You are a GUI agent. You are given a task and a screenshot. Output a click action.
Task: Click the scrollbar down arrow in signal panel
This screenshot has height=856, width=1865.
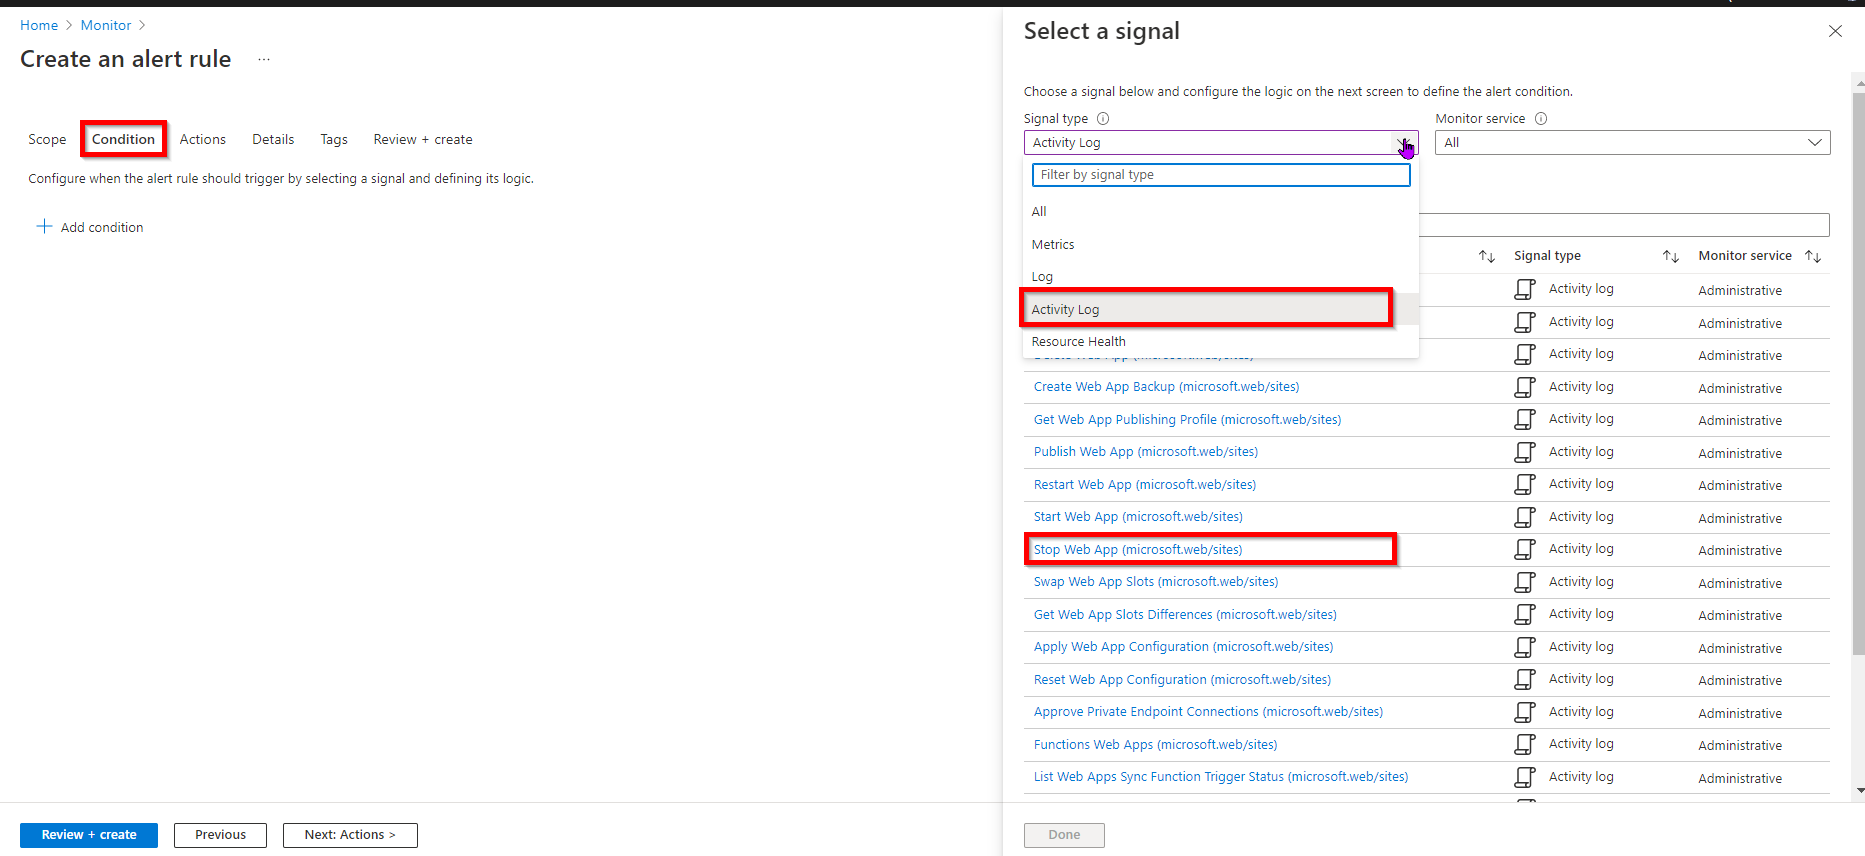coord(1859,790)
